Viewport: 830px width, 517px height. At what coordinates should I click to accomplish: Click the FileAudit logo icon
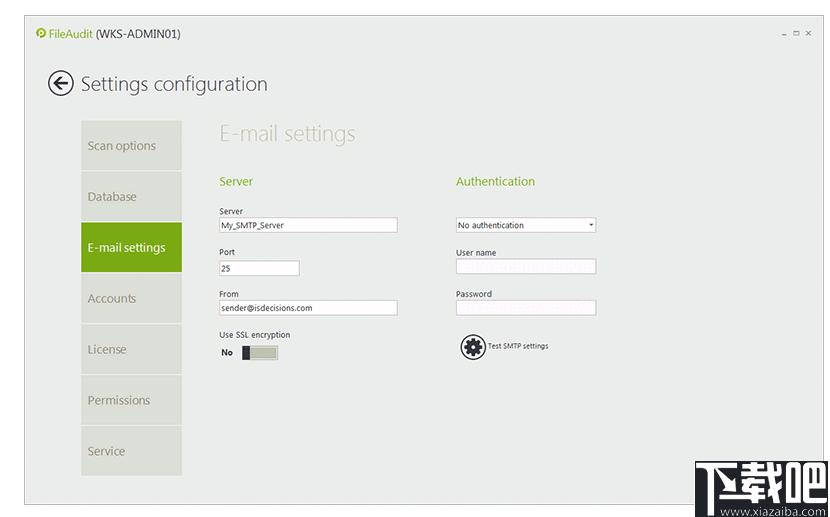[x=41, y=33]
